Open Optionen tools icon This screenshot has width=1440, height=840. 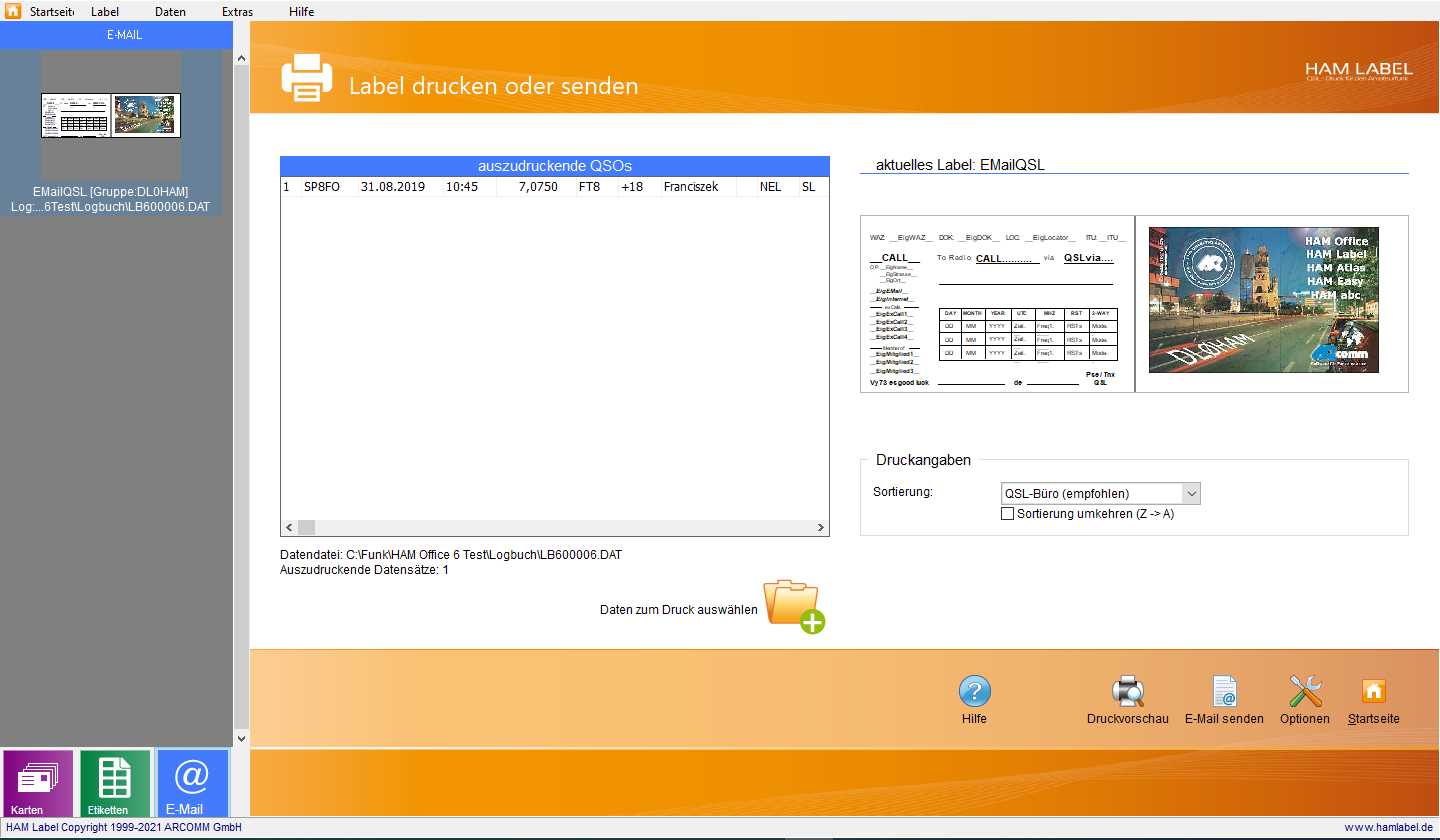(x=1305, y=692)
